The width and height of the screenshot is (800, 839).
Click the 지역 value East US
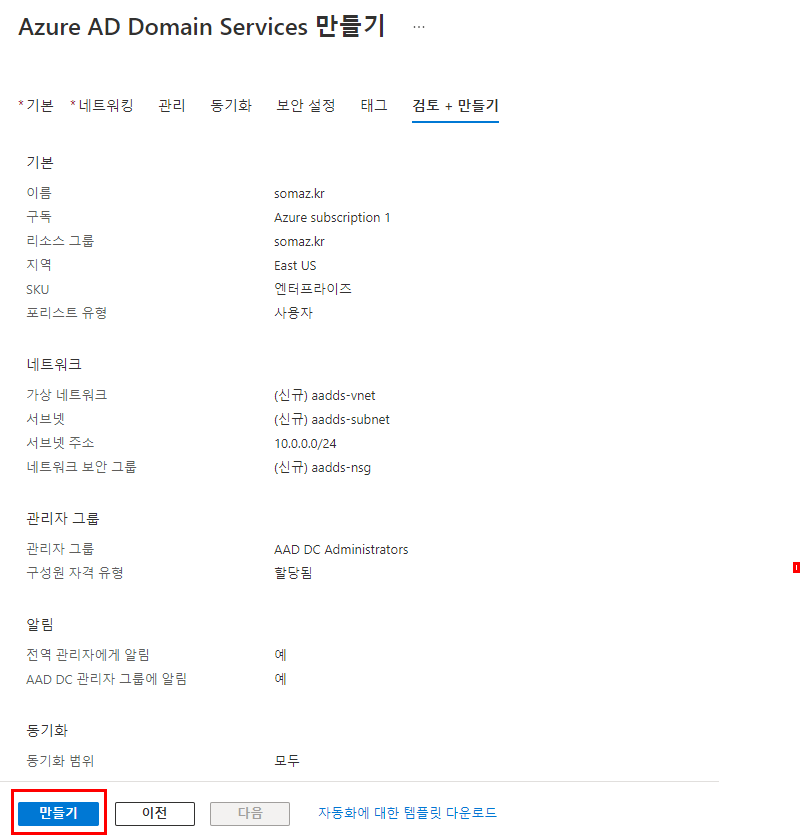295,265
